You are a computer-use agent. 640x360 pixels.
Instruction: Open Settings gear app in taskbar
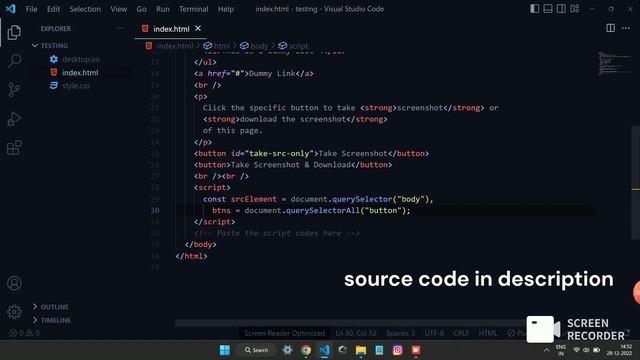(x=287, y=350)
